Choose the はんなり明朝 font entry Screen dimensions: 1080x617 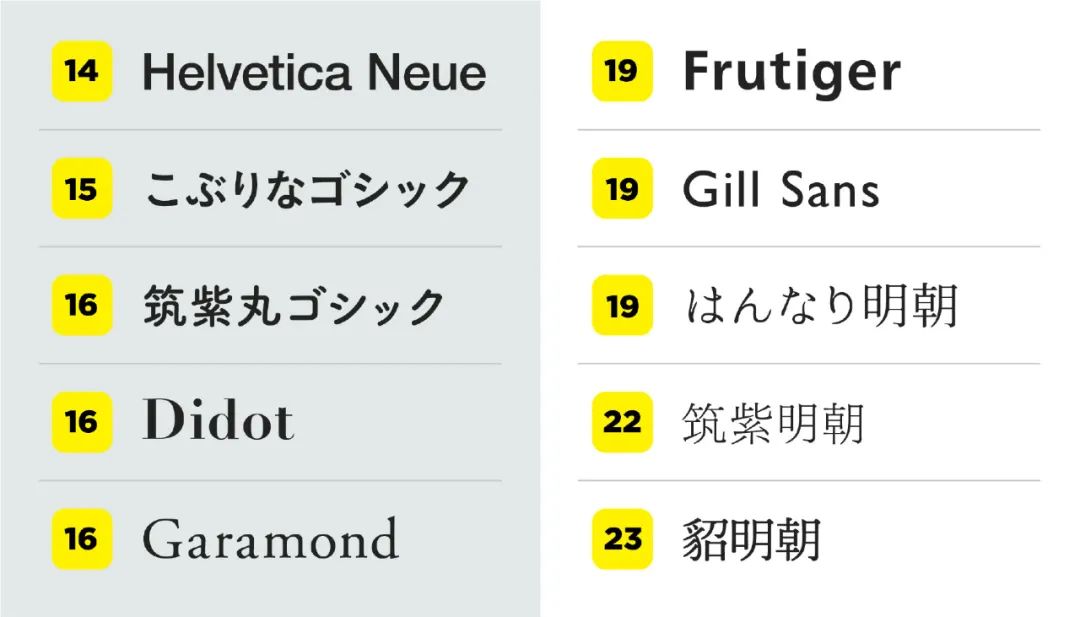821,306
